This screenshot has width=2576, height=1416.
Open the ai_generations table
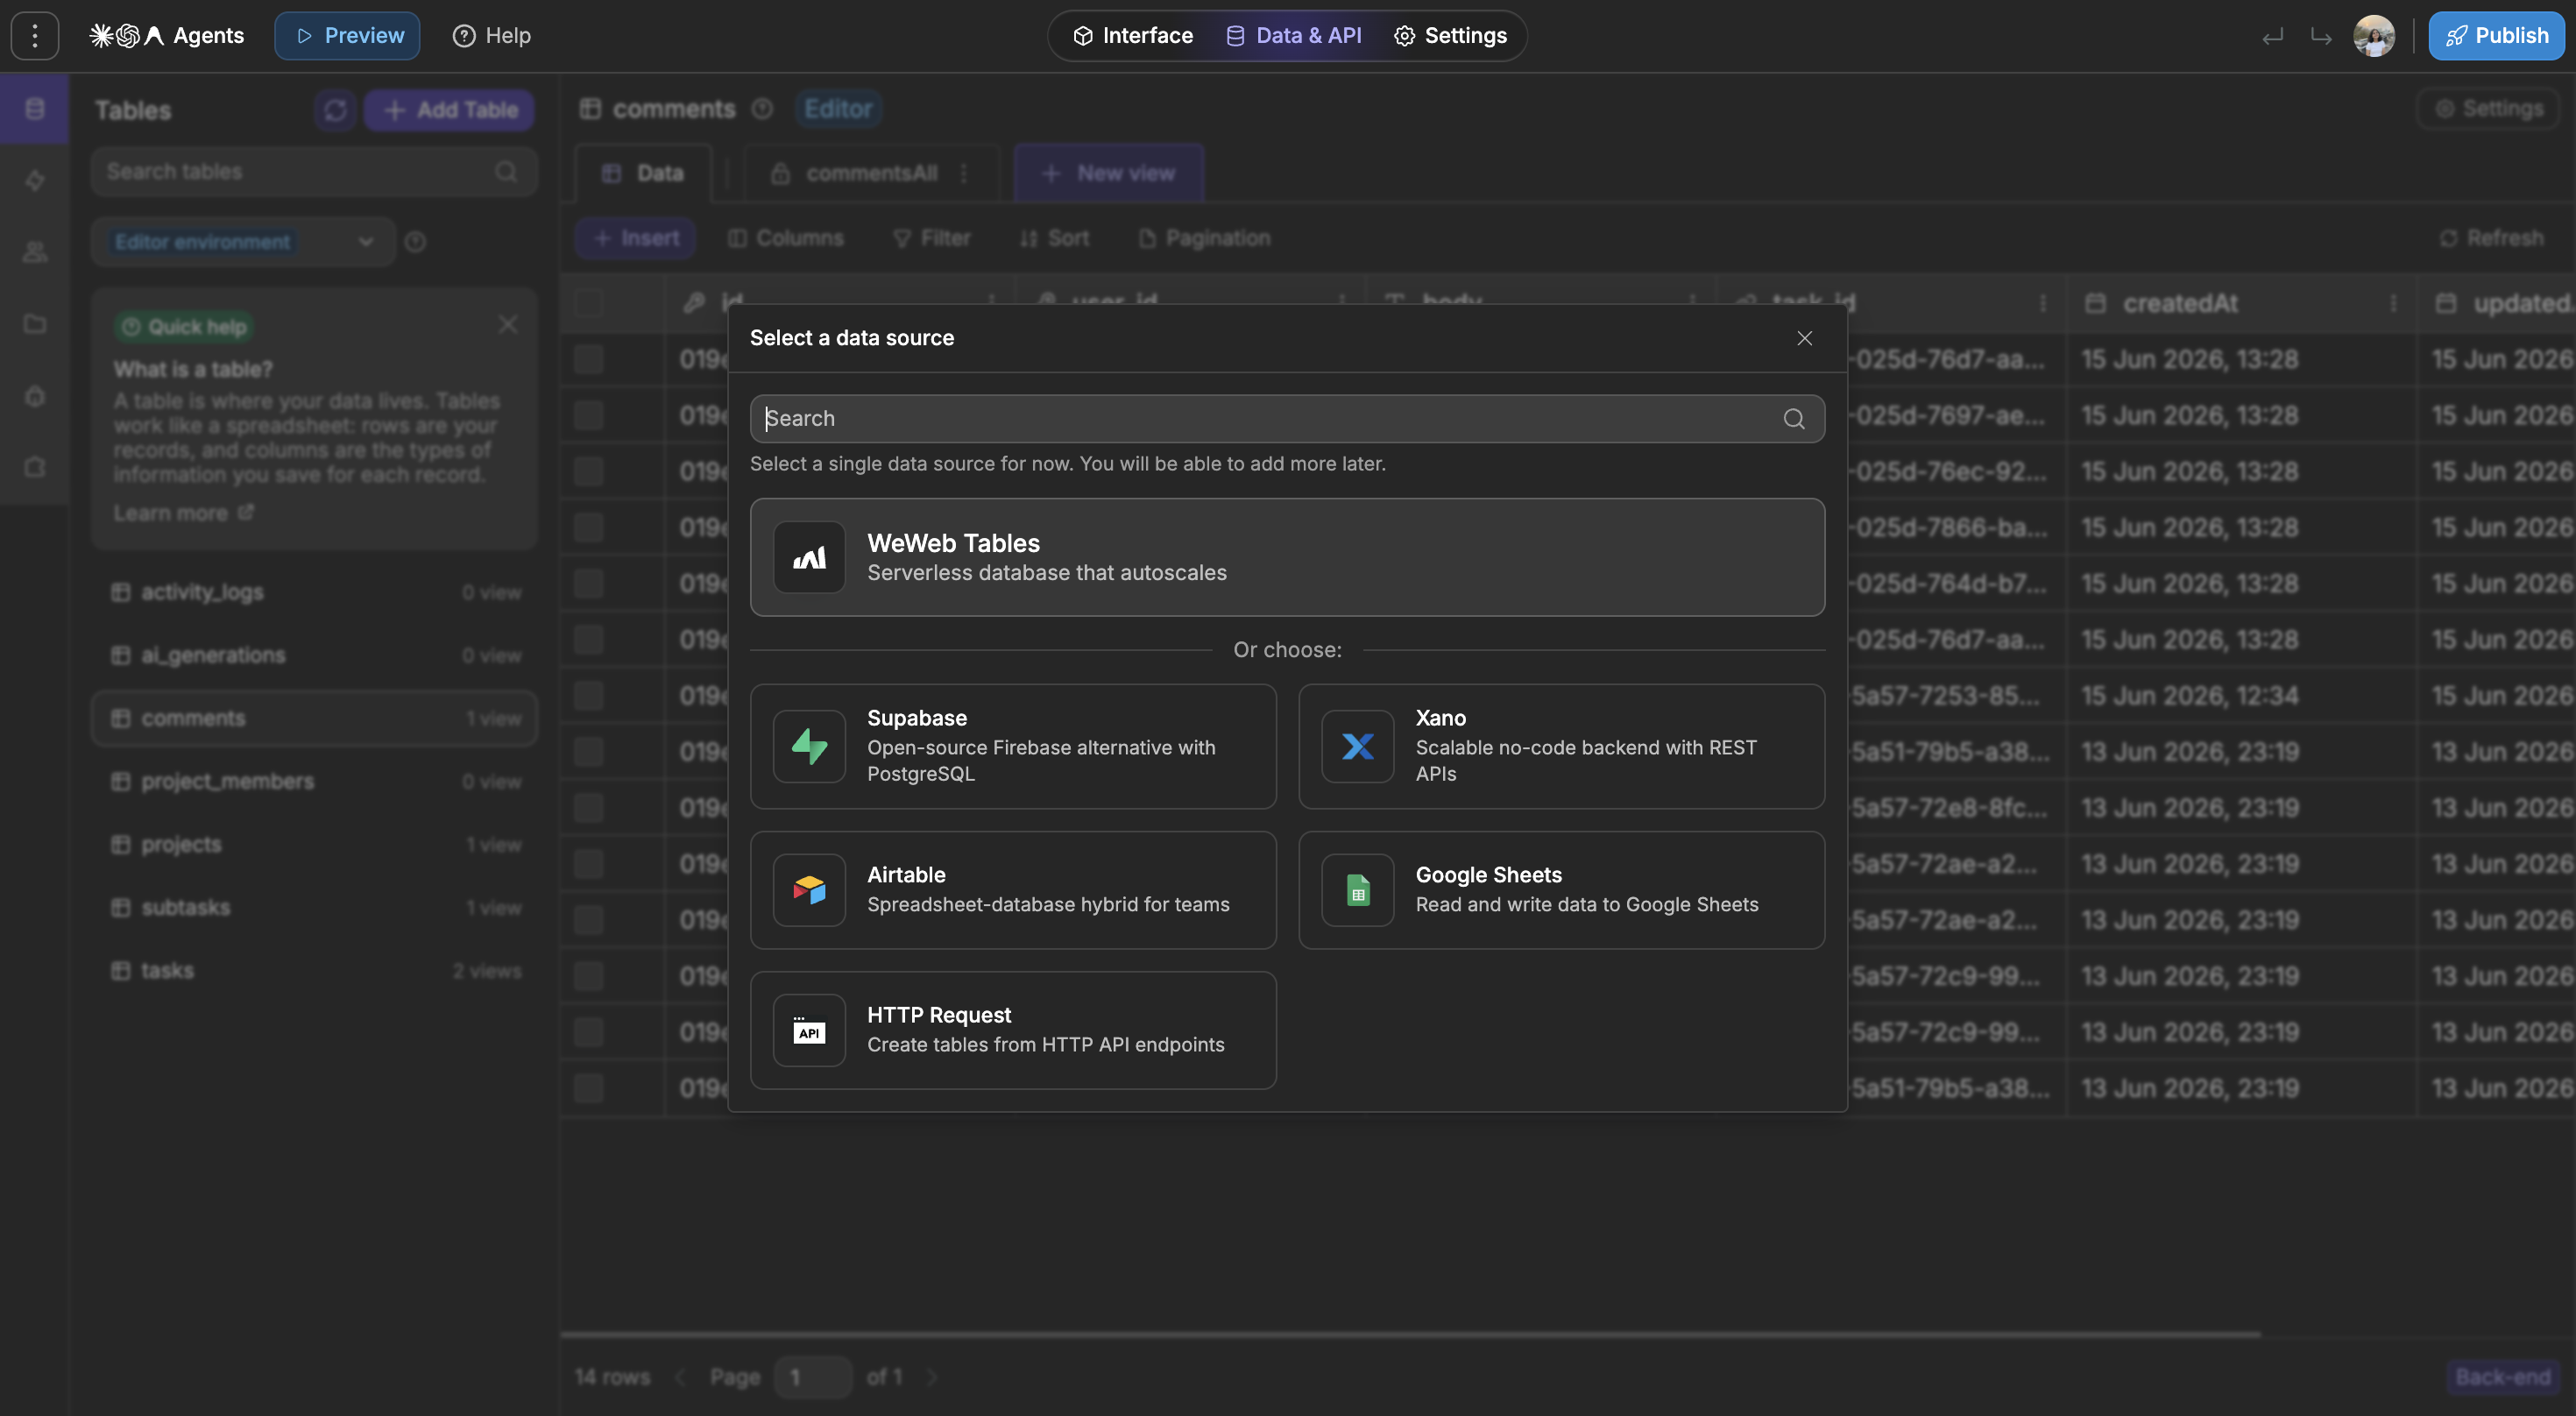(x=314, y=655)
